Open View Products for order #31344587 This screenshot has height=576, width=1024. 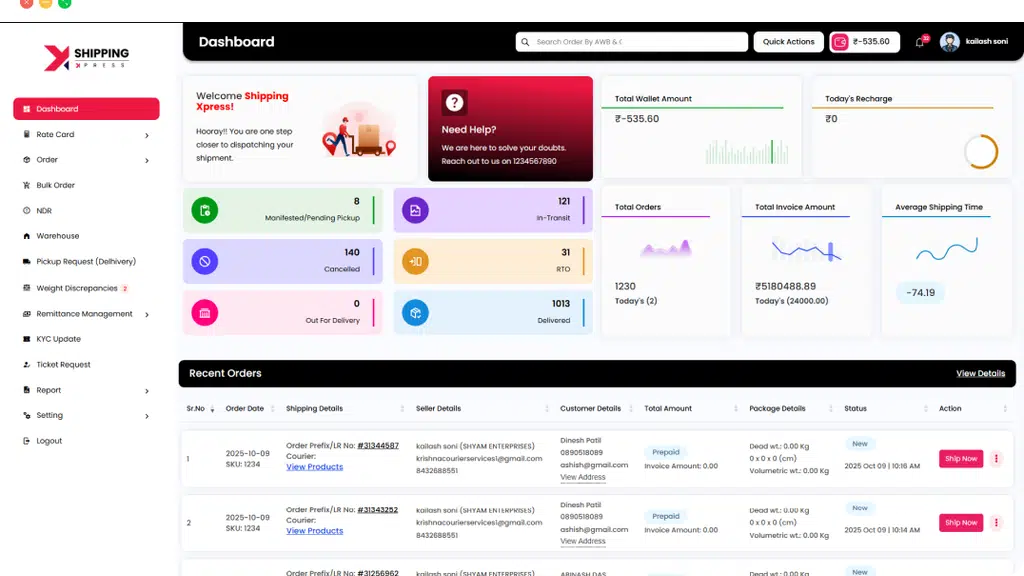pos(314,467)
